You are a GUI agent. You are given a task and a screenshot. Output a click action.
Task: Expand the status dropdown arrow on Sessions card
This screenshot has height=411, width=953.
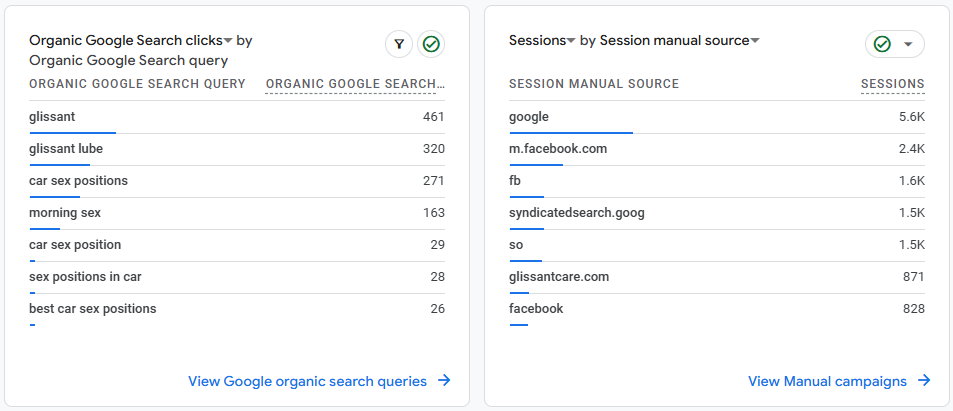(908, 44)
